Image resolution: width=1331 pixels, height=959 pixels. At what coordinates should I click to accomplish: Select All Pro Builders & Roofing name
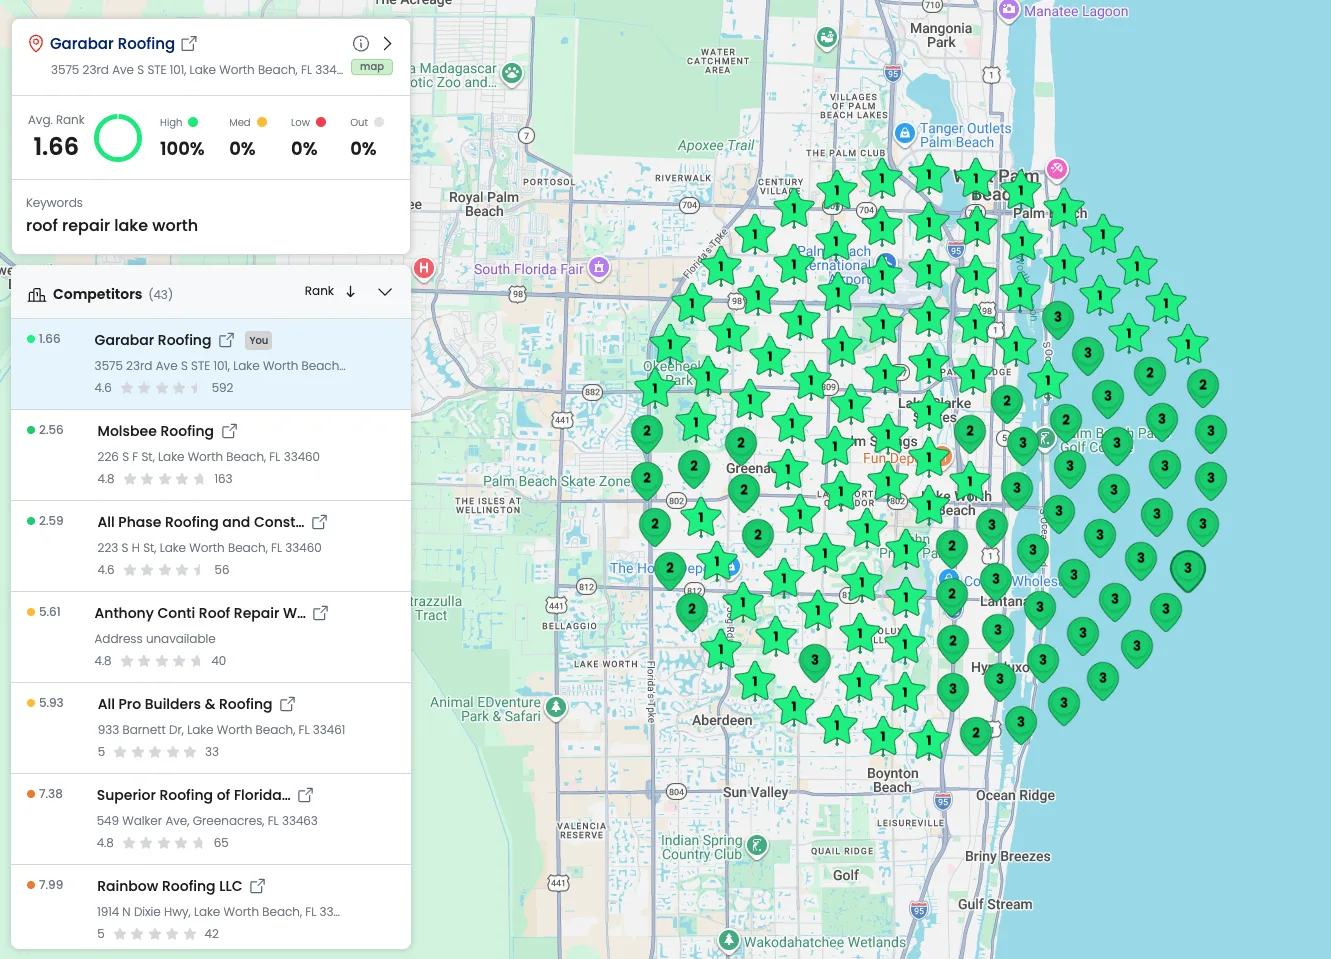pyautogui.click(x=185, y=704)
